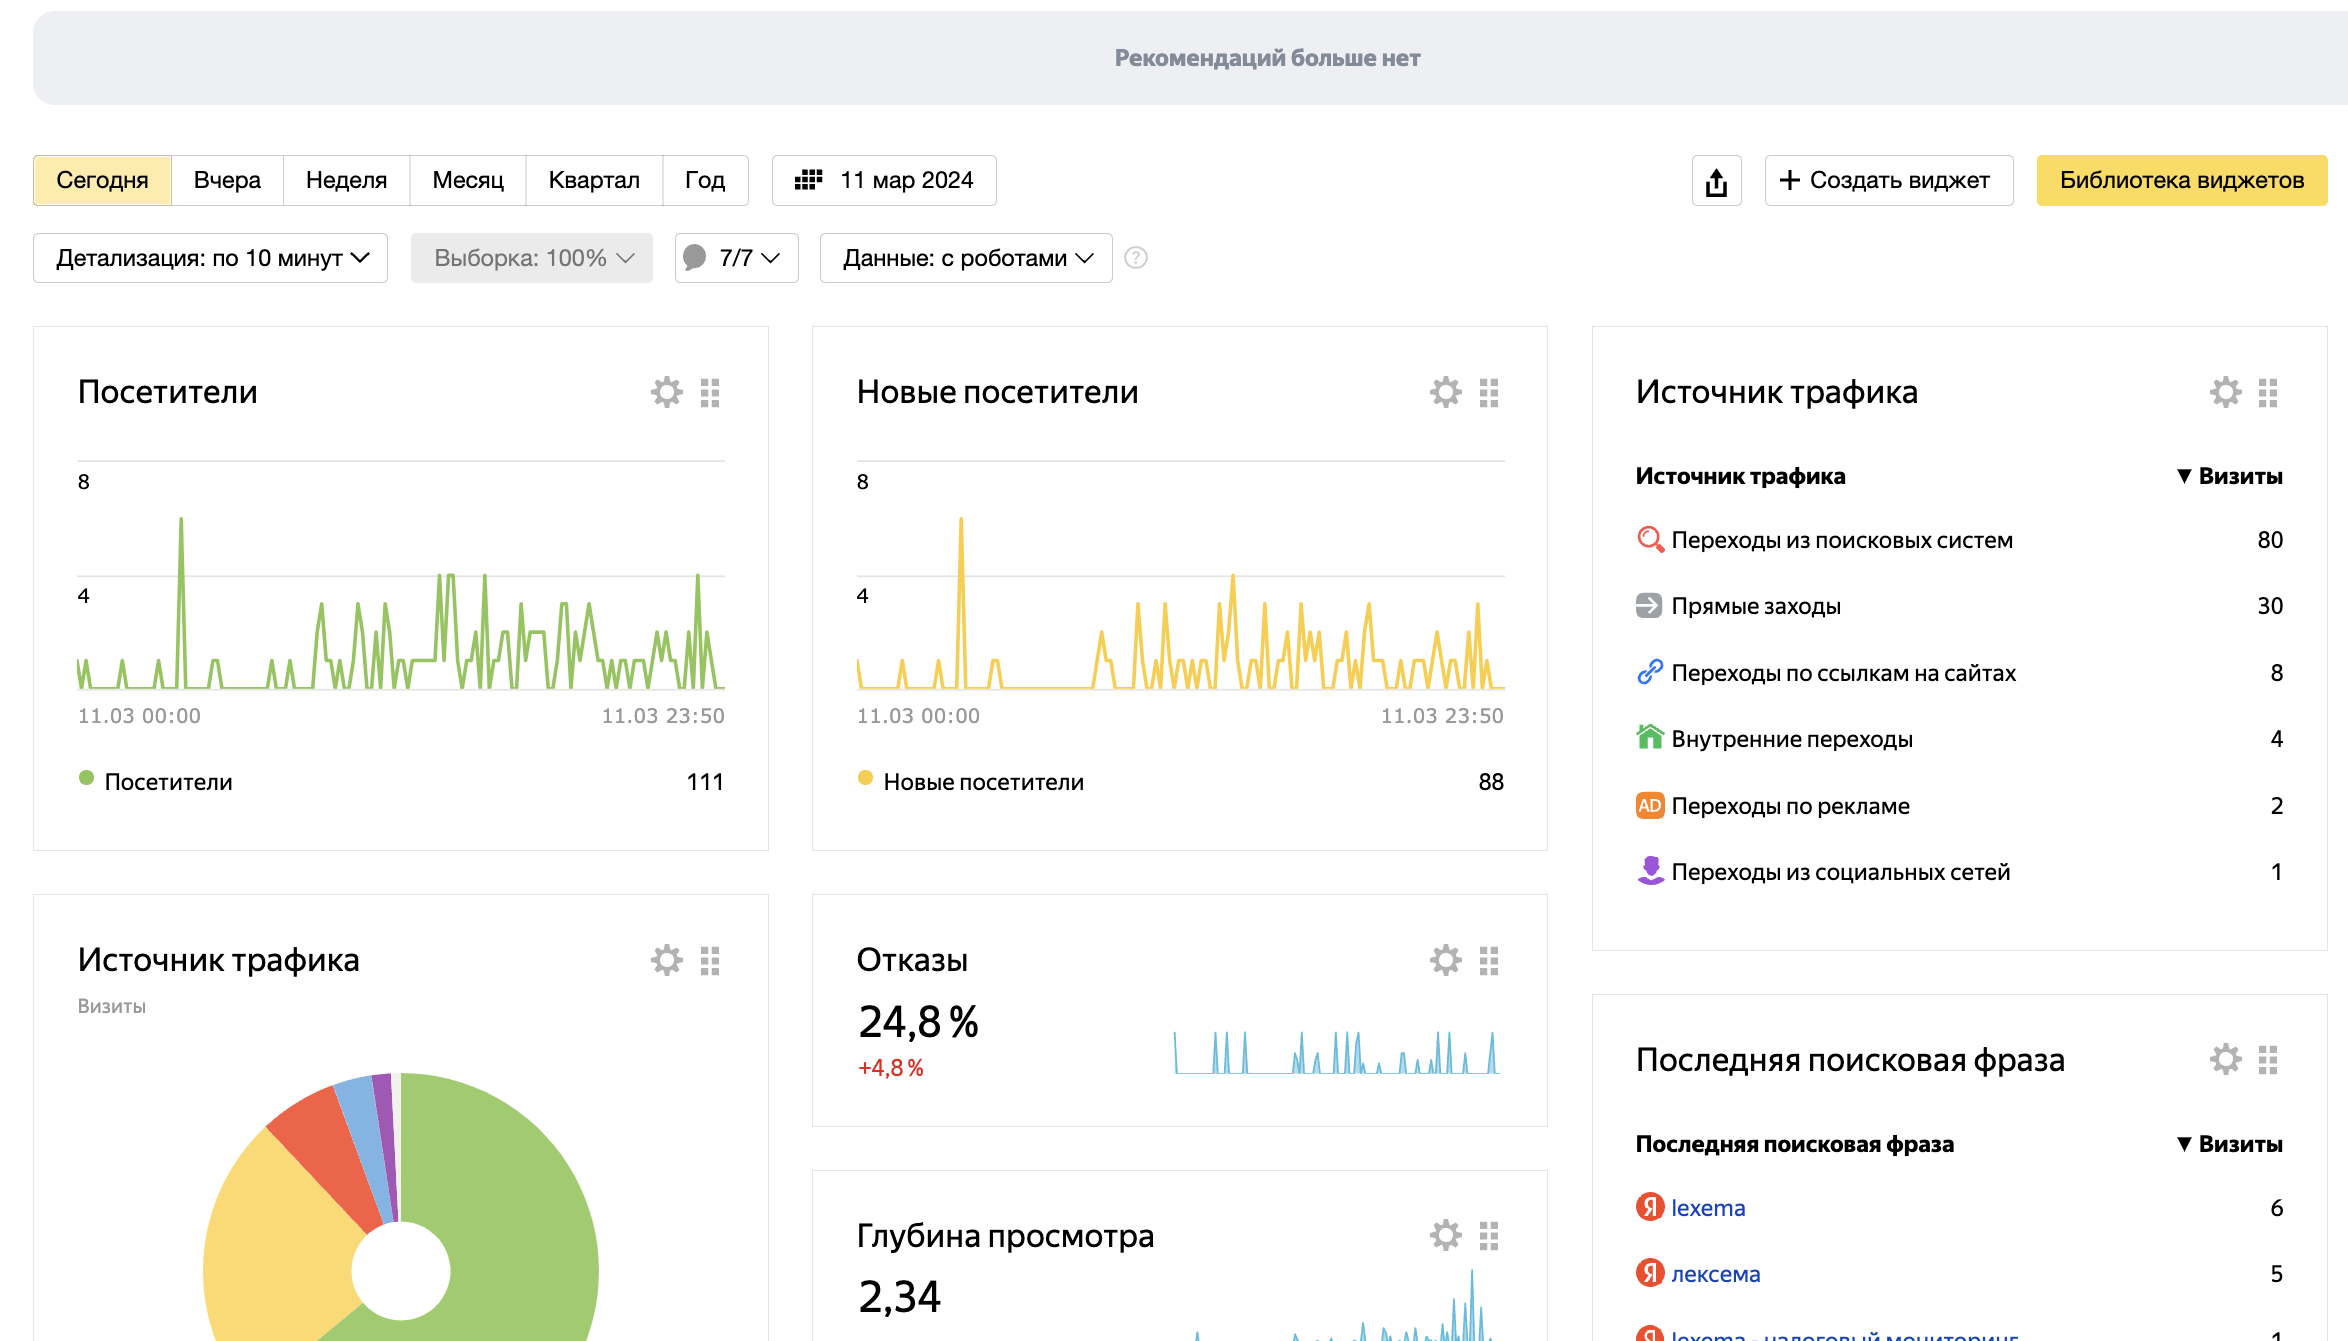Screen dimensions: 2348x1341
Task: Sort traffic source table by Визиты
Action: [x=2230, y=476]
